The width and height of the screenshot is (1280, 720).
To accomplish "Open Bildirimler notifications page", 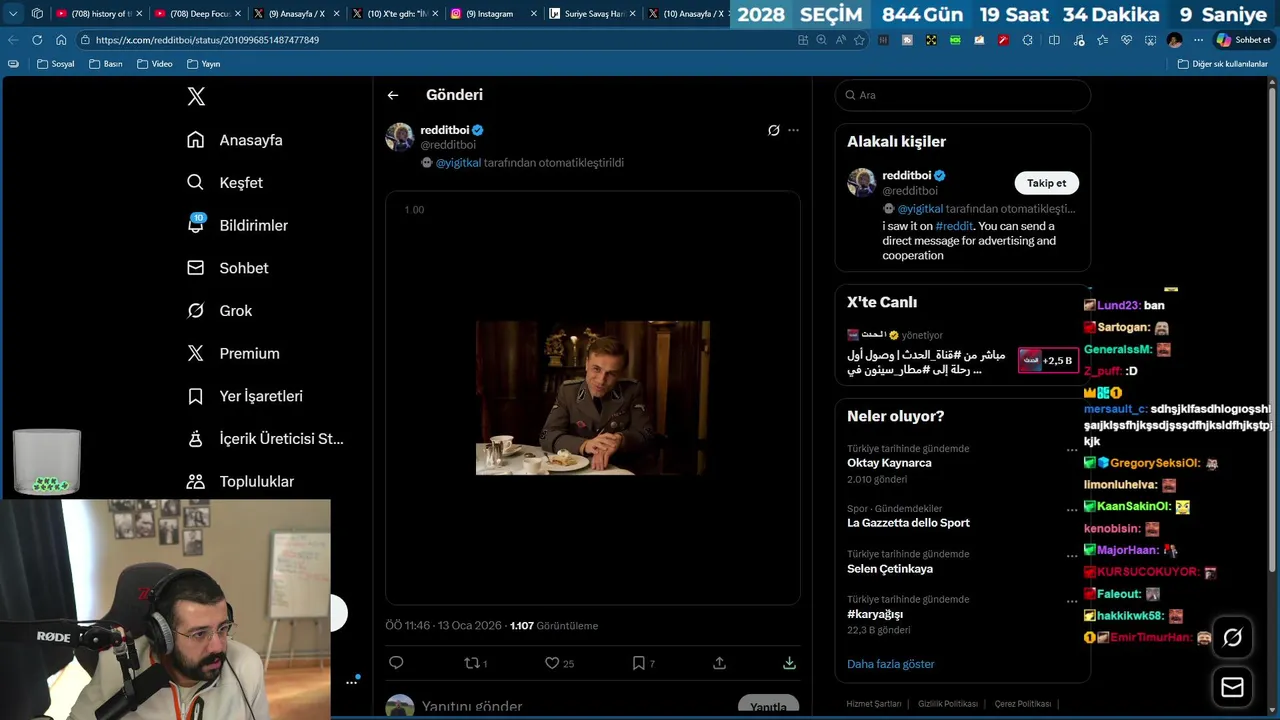I will [238, 225].
